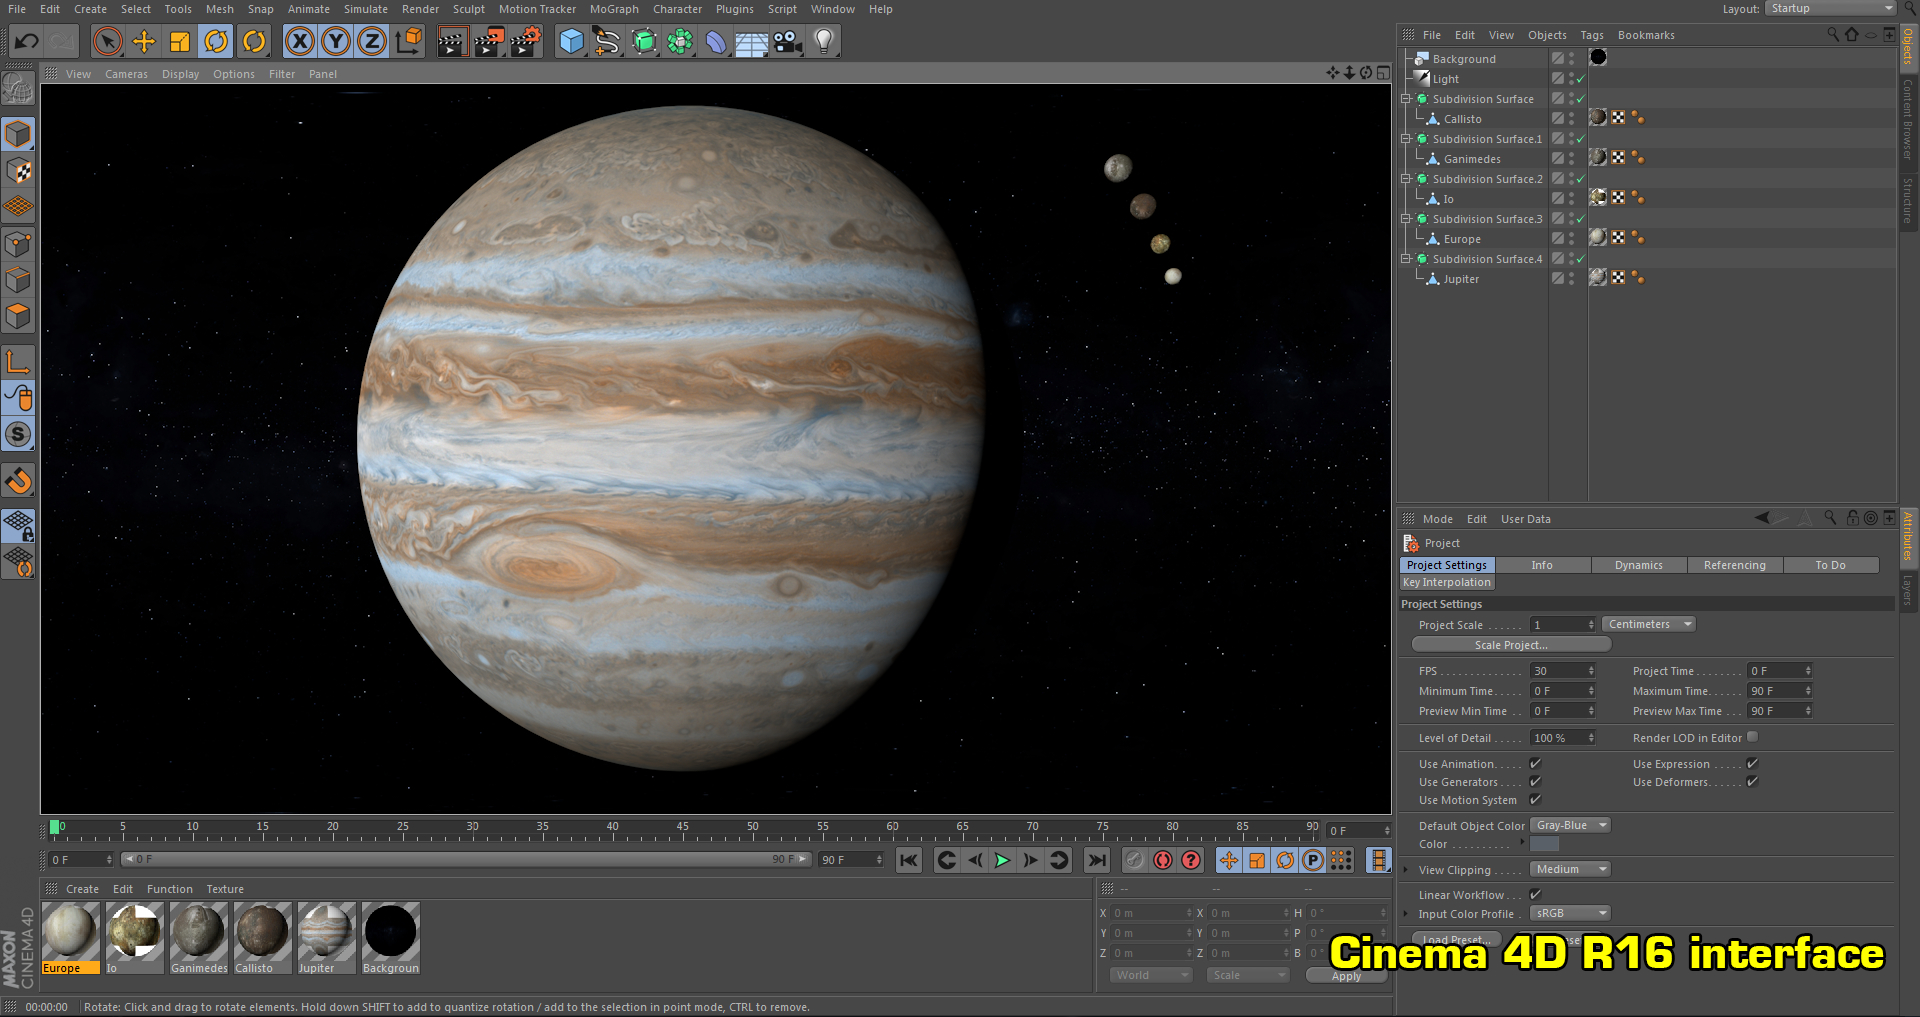Toggle the Y axis lock
The image size is (1920, 1017).
point(335,41)
